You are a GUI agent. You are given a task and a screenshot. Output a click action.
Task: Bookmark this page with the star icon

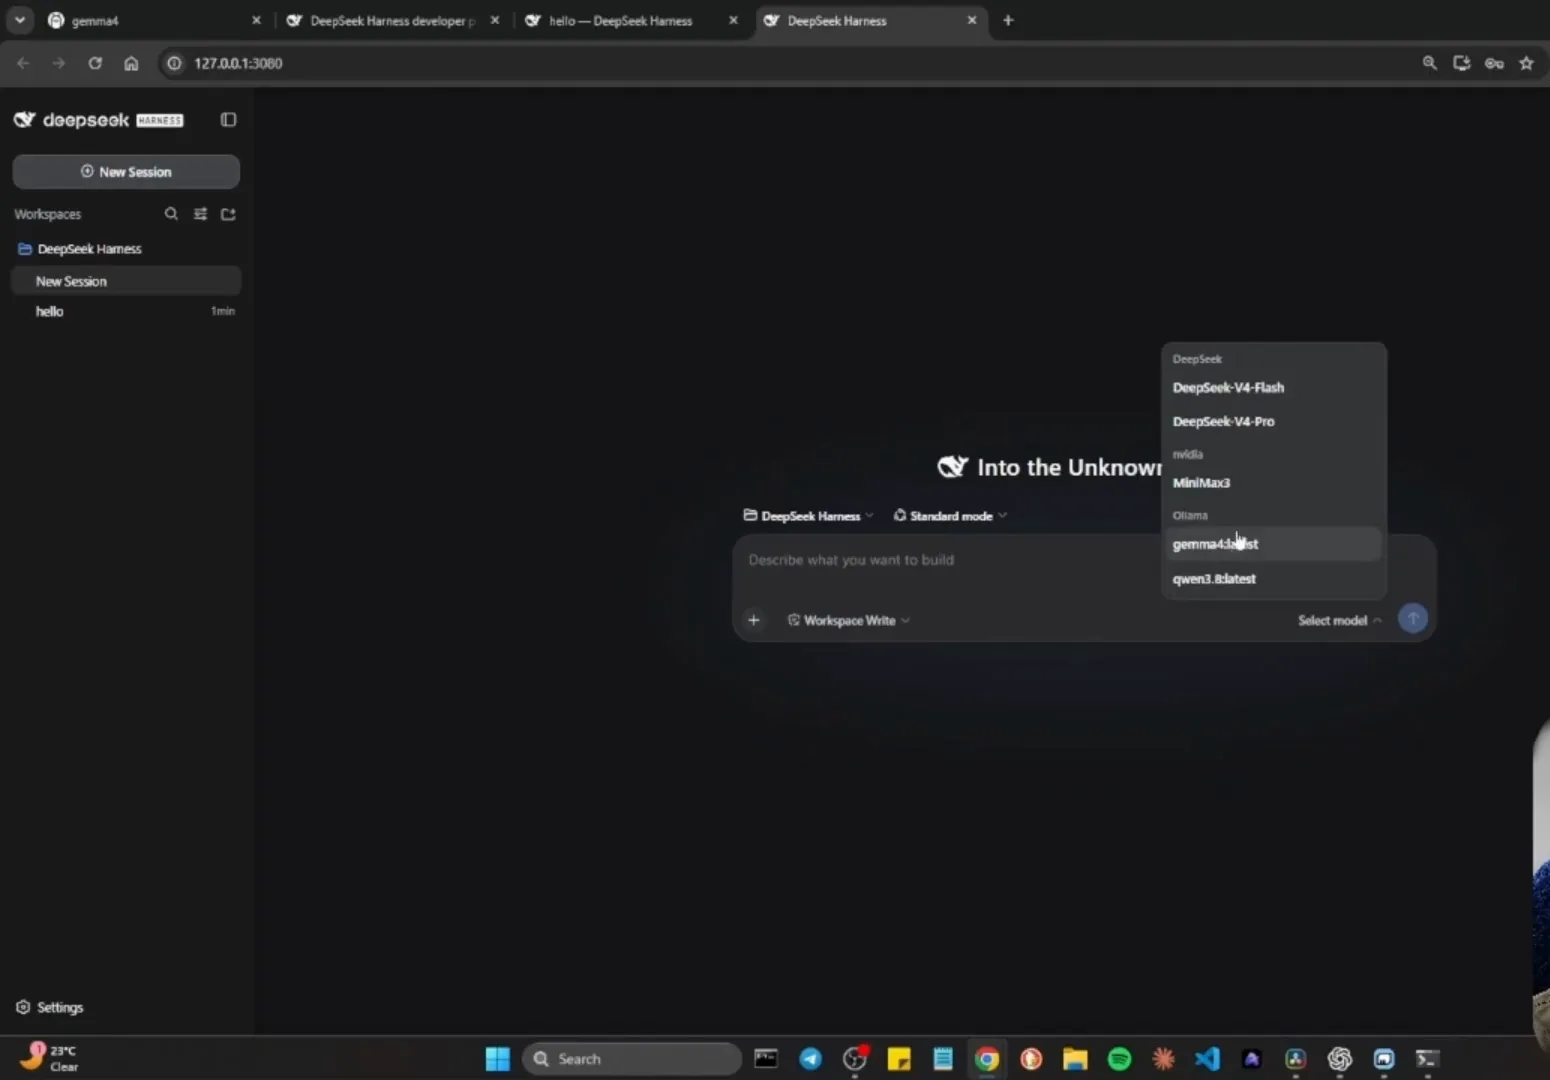pyautogui.click(x=1526, y=63)
